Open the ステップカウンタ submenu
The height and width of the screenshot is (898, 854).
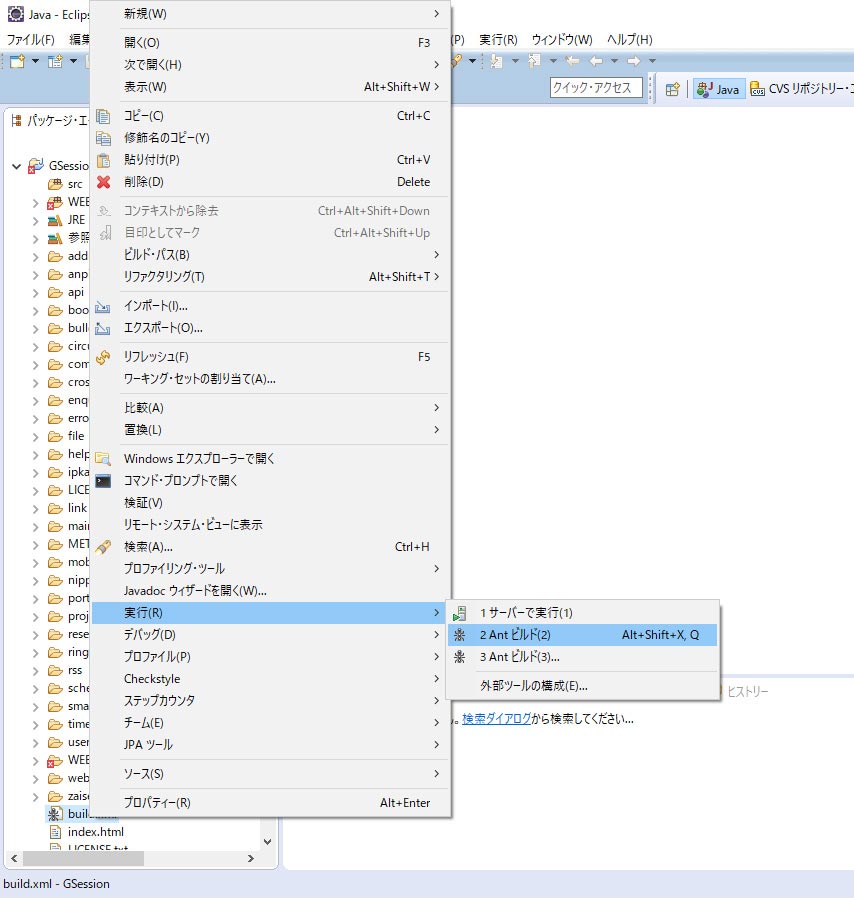coord(271,701)
